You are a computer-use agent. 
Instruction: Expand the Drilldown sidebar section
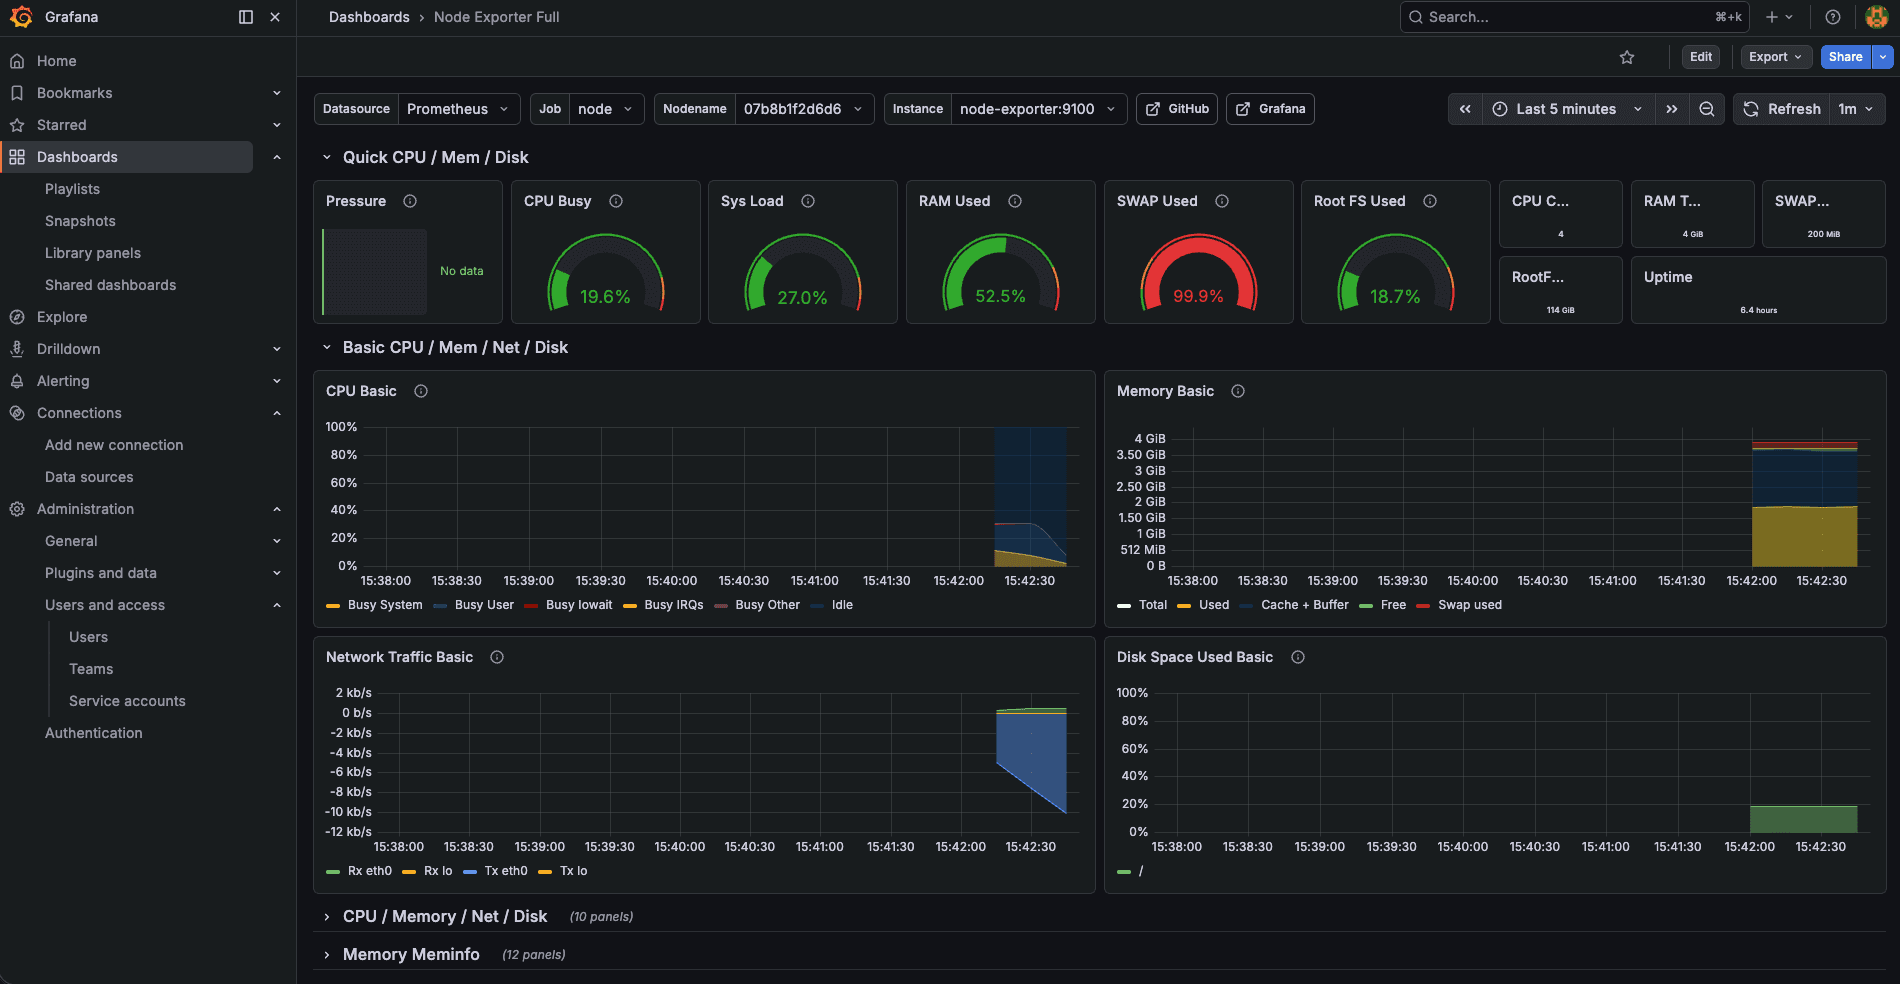277,349
